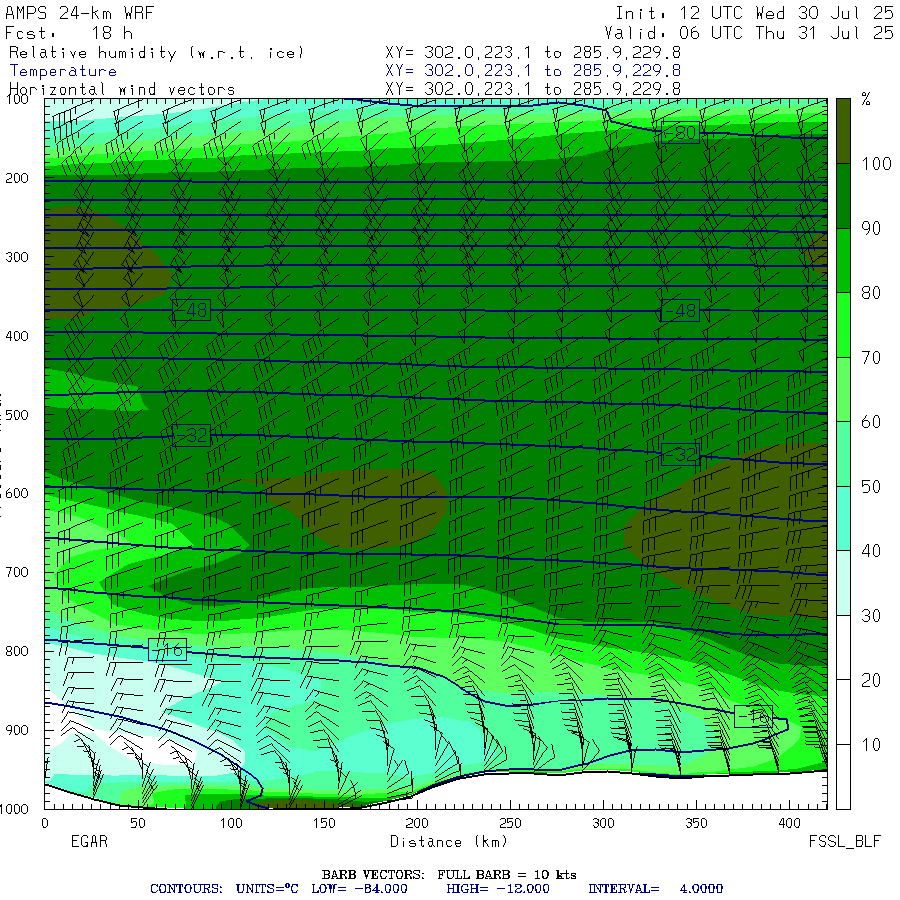
Task: Click the "FSSL_BLF" endpoint label
Action: tap(844, 841)
